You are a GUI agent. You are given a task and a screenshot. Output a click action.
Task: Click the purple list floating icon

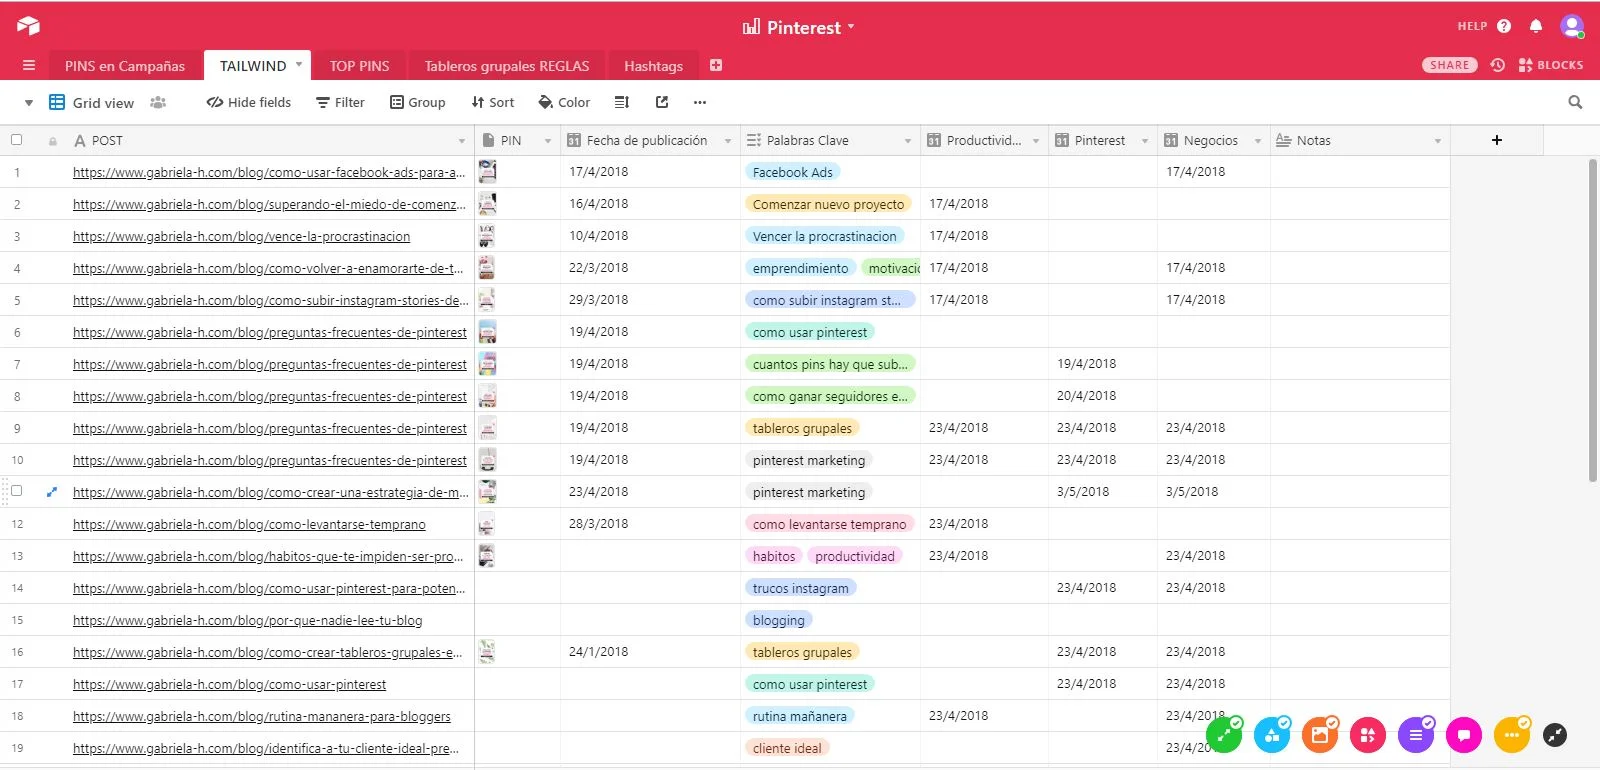pyautogui.click(x=1416, y=735)
